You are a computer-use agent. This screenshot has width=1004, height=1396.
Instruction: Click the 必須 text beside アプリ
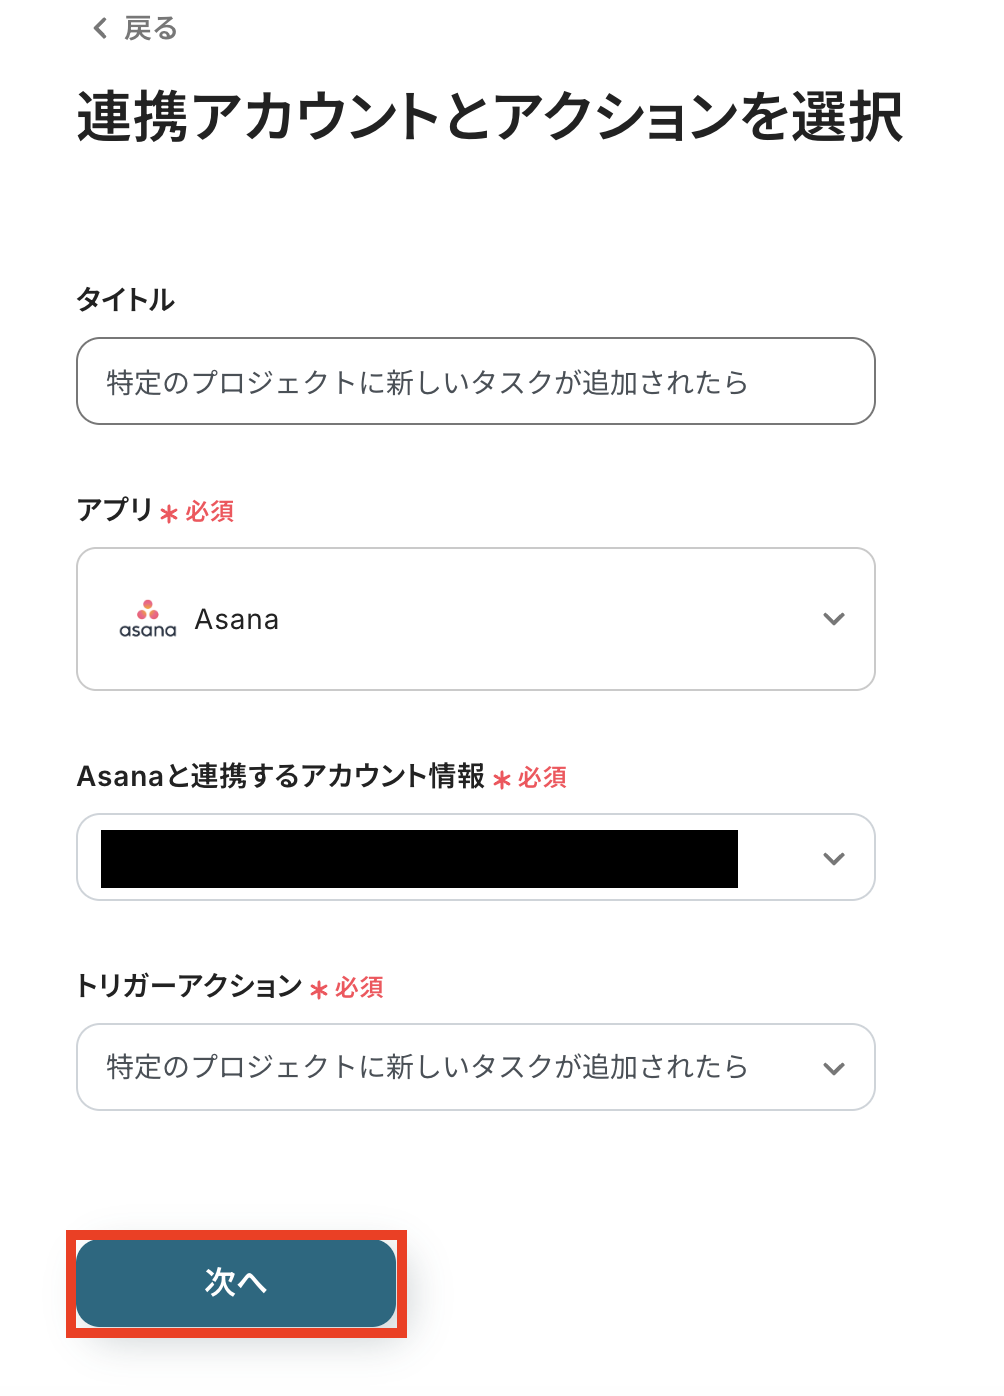(210, 511)
